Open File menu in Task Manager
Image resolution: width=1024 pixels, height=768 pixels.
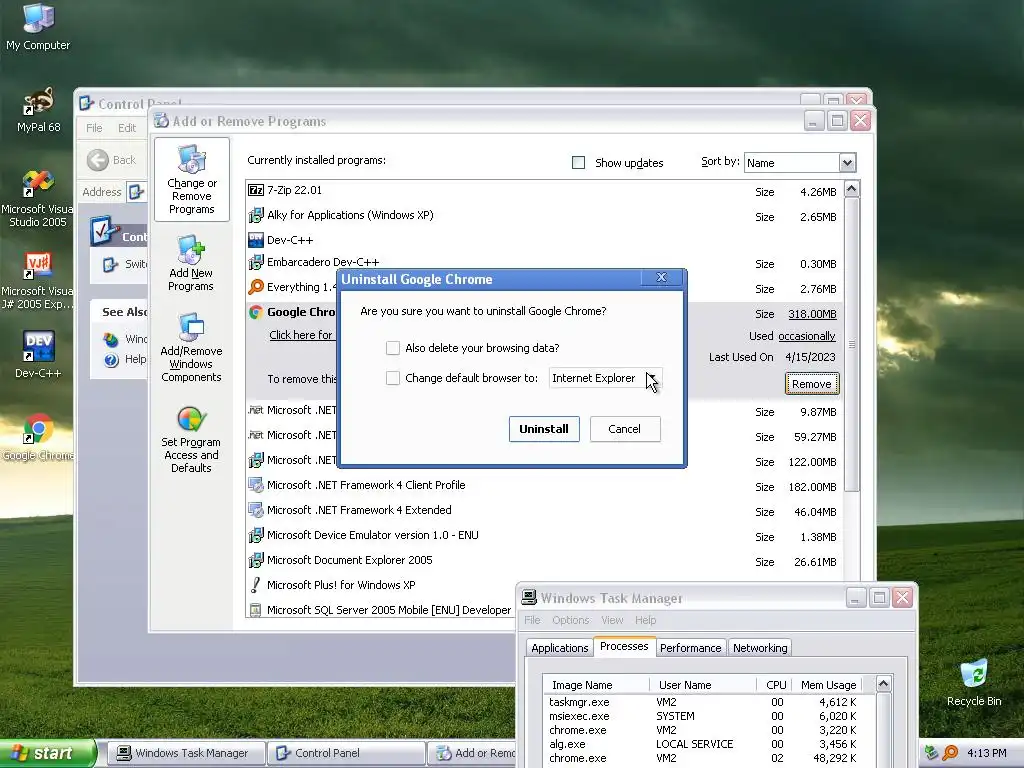(x=532, y=620)
